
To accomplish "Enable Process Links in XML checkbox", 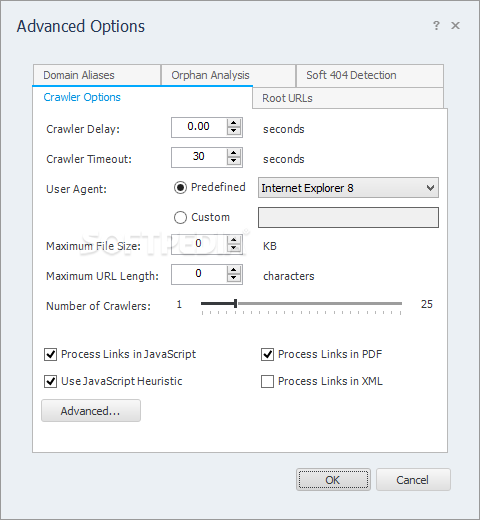I will [x=267, y=381].
